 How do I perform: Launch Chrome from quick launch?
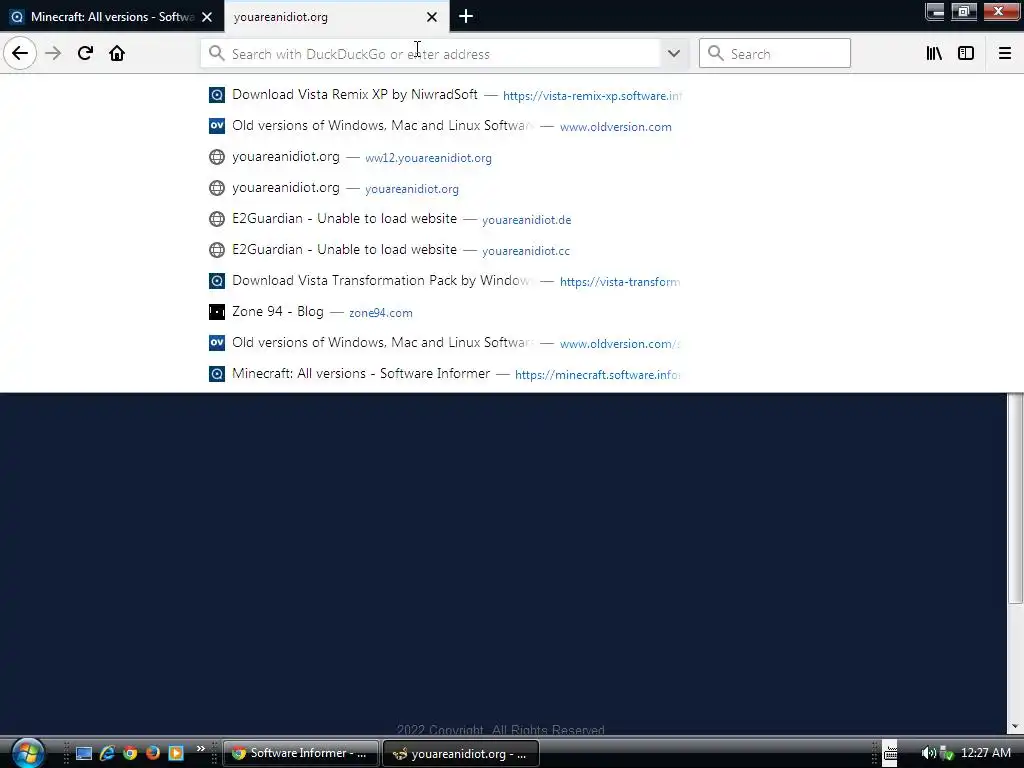(x=130, y=753)
